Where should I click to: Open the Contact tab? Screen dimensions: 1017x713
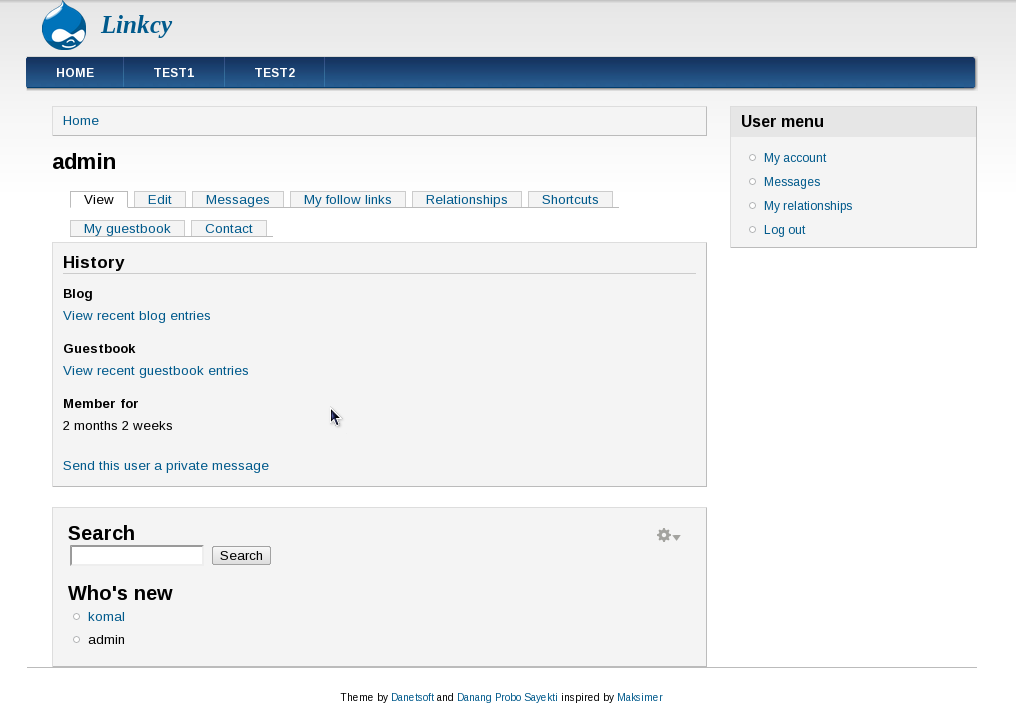pos(228,228)
